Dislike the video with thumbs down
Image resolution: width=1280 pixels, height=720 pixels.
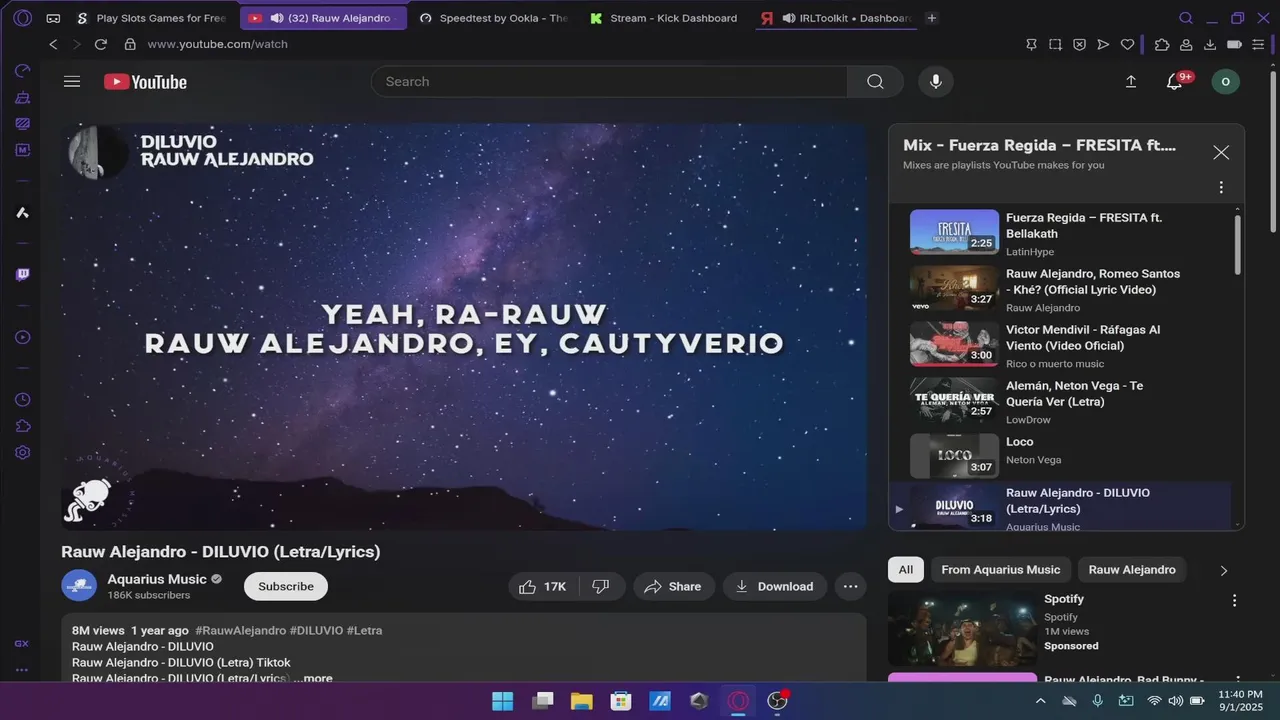coord(601,587)
